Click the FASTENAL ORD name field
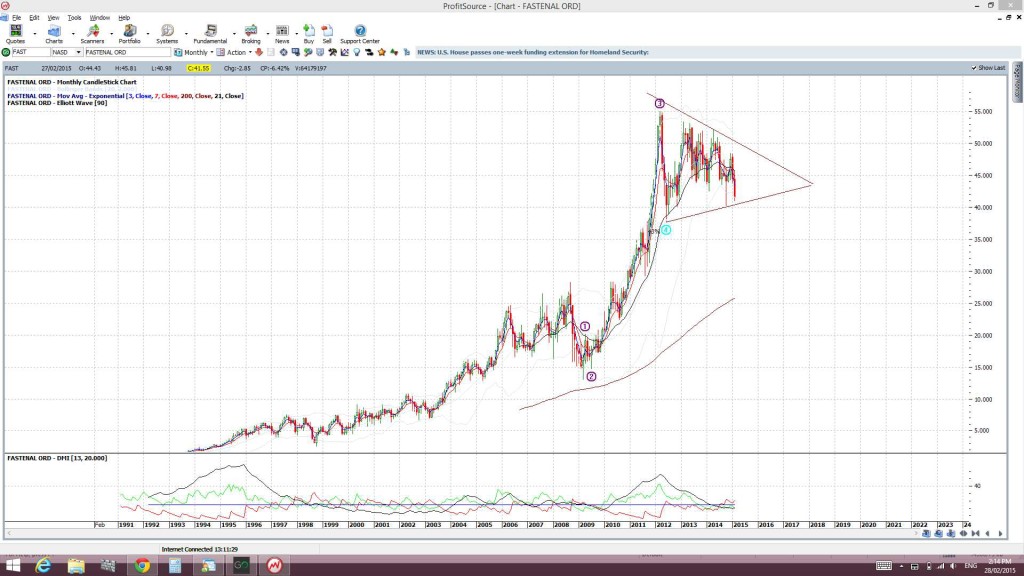Viewport: 1024px width, 576px height. (x=127, y=52)
